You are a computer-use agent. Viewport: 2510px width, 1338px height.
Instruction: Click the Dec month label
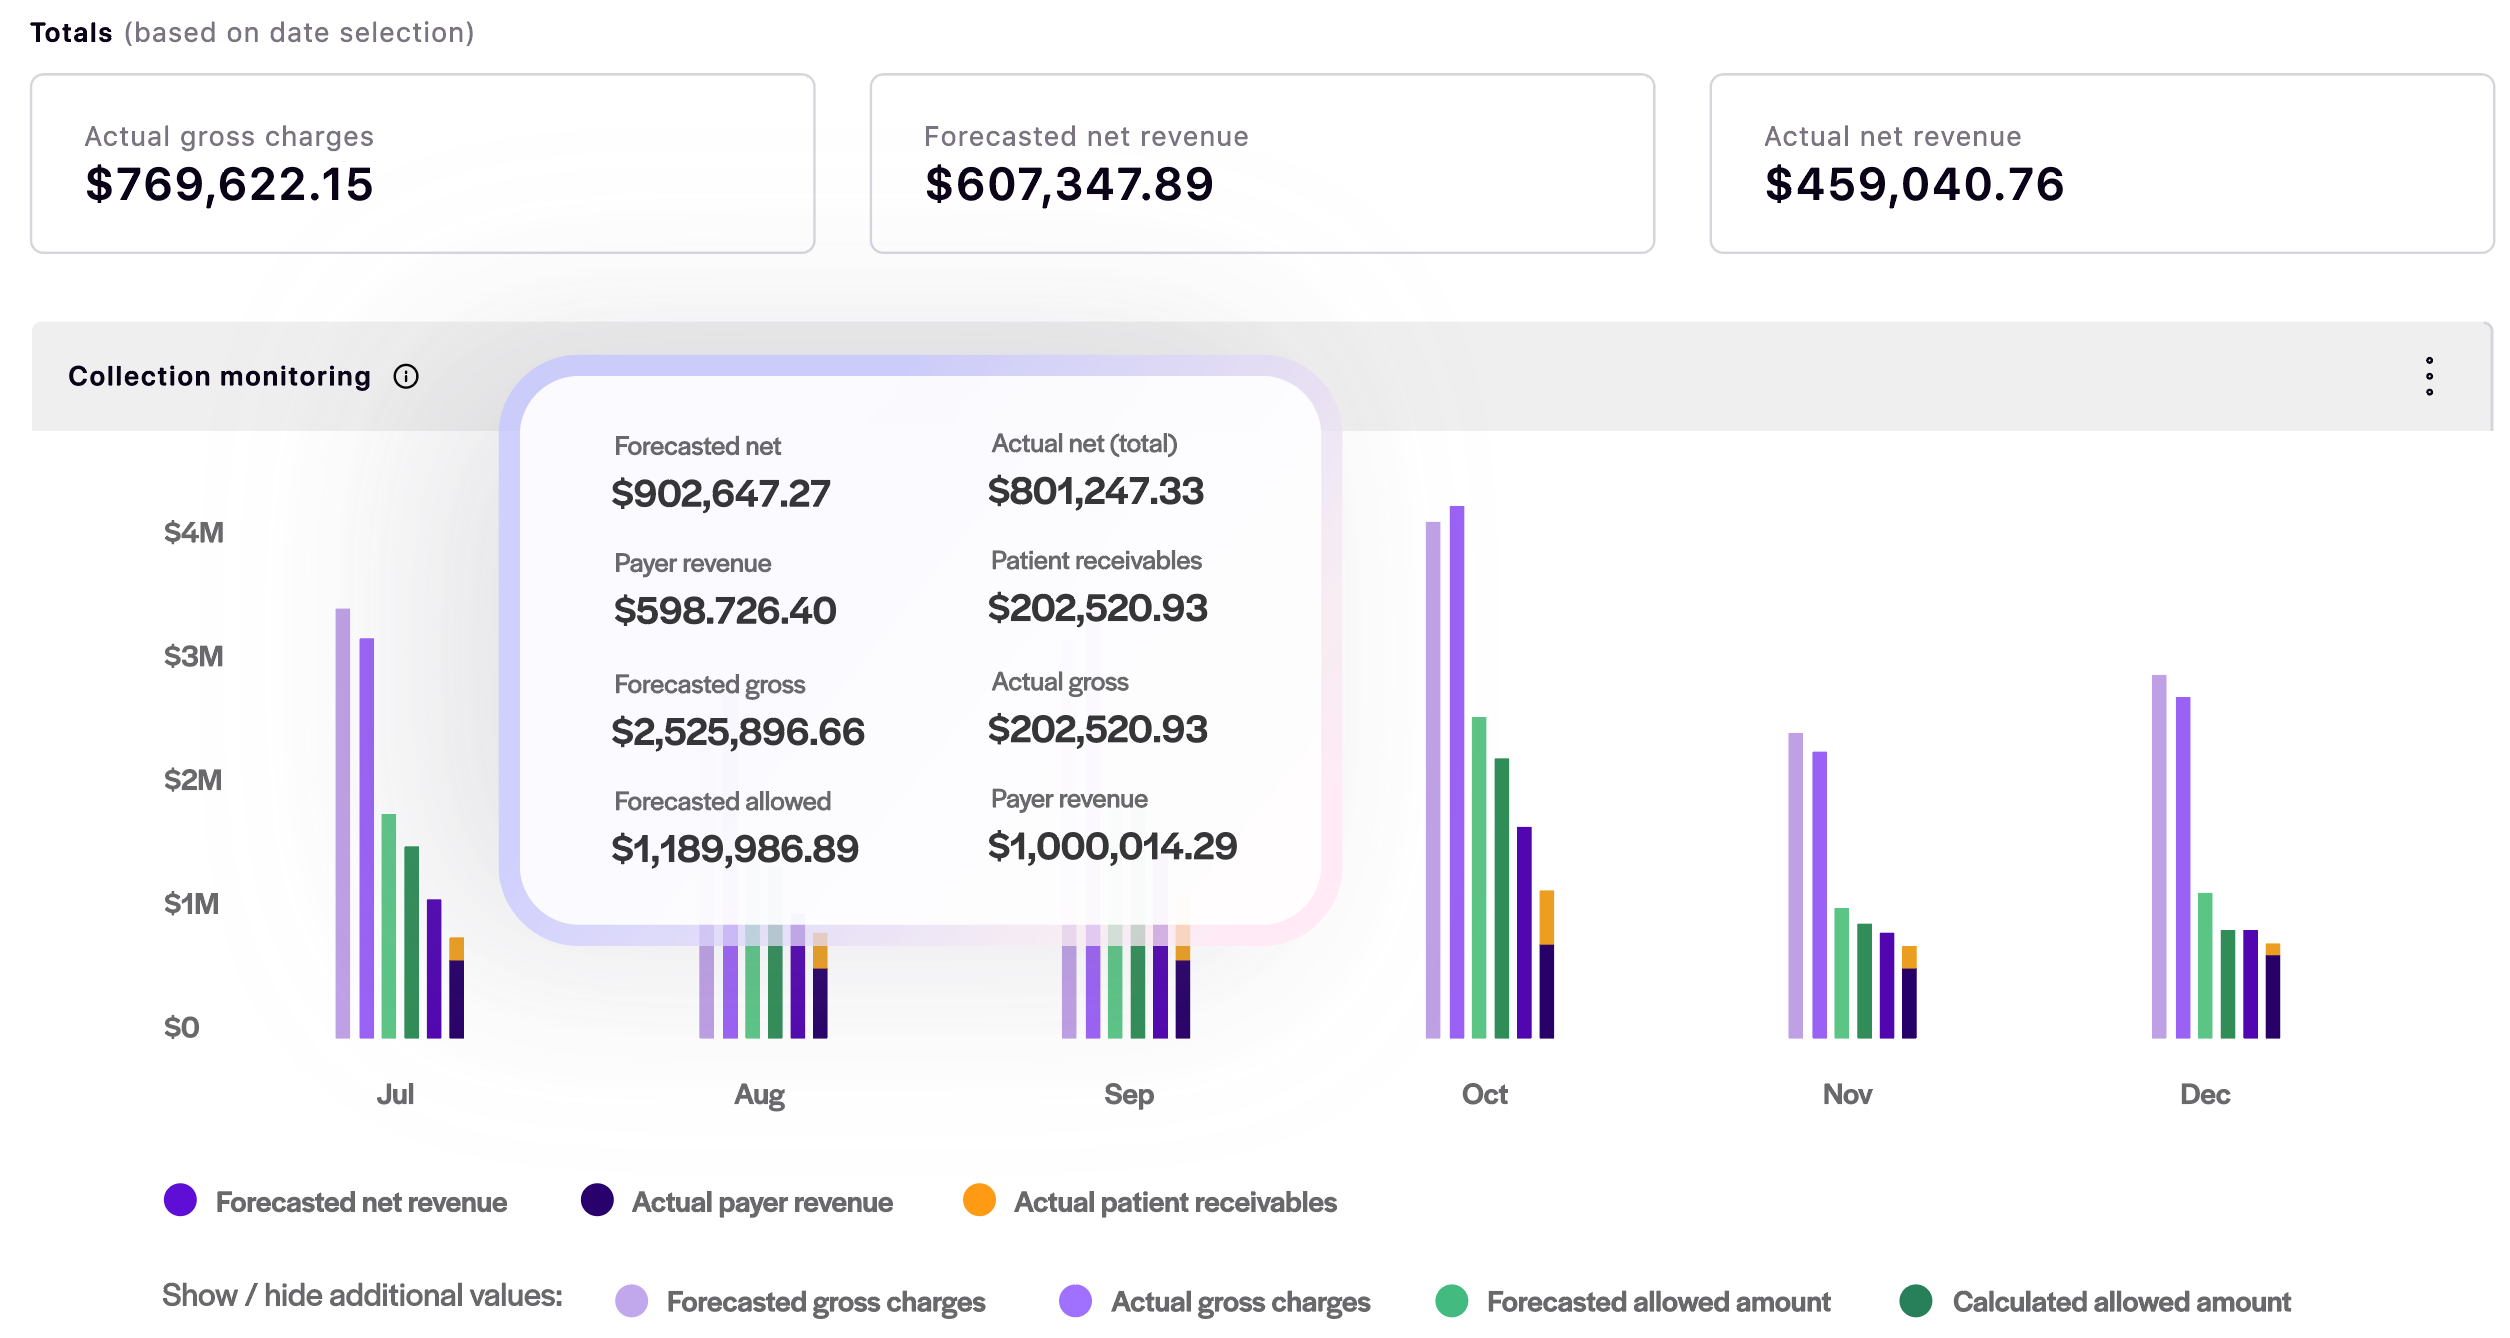coord(2204,1094)
